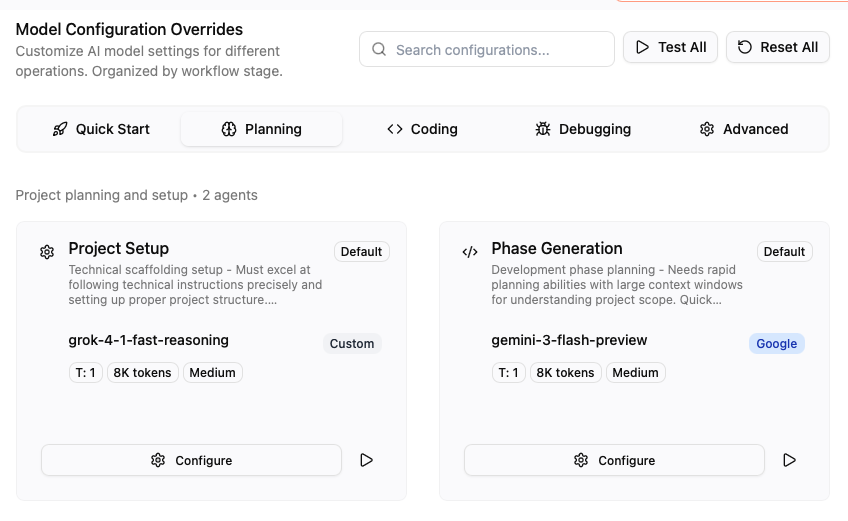The image size is (848, 521).
Task: Configure the Project Setup agent
Action: [191, 460]
